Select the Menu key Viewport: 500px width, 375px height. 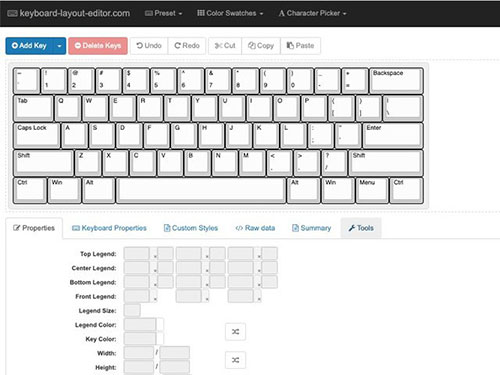point(372,190)
